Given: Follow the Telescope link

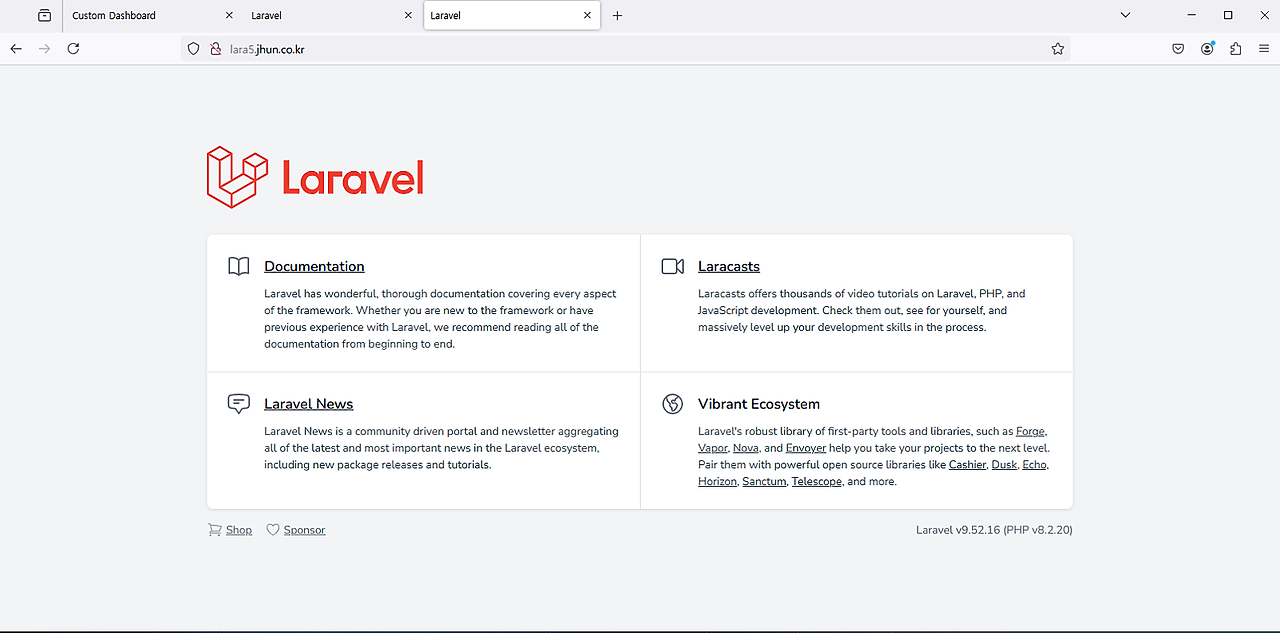Looking at the screenshot, I should [816, 482].
